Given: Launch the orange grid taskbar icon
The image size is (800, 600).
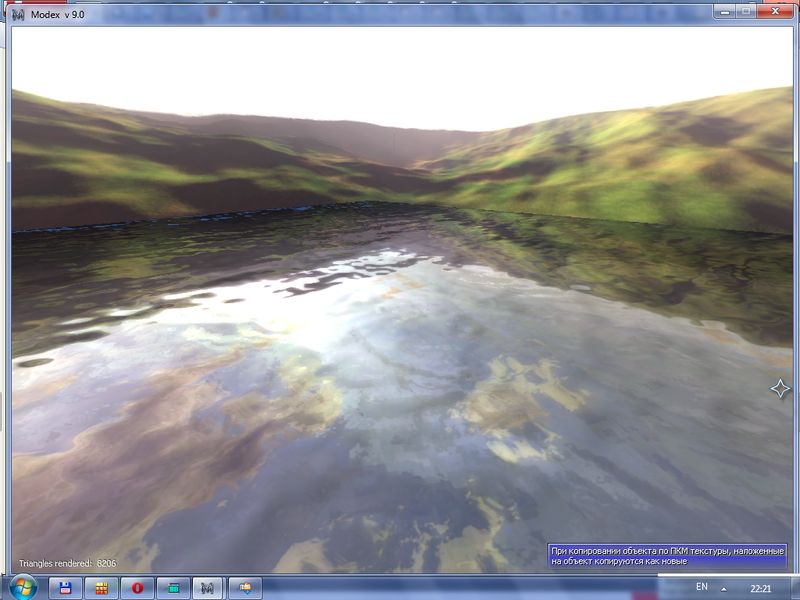Looking at the screenshot, I should 101,588.
